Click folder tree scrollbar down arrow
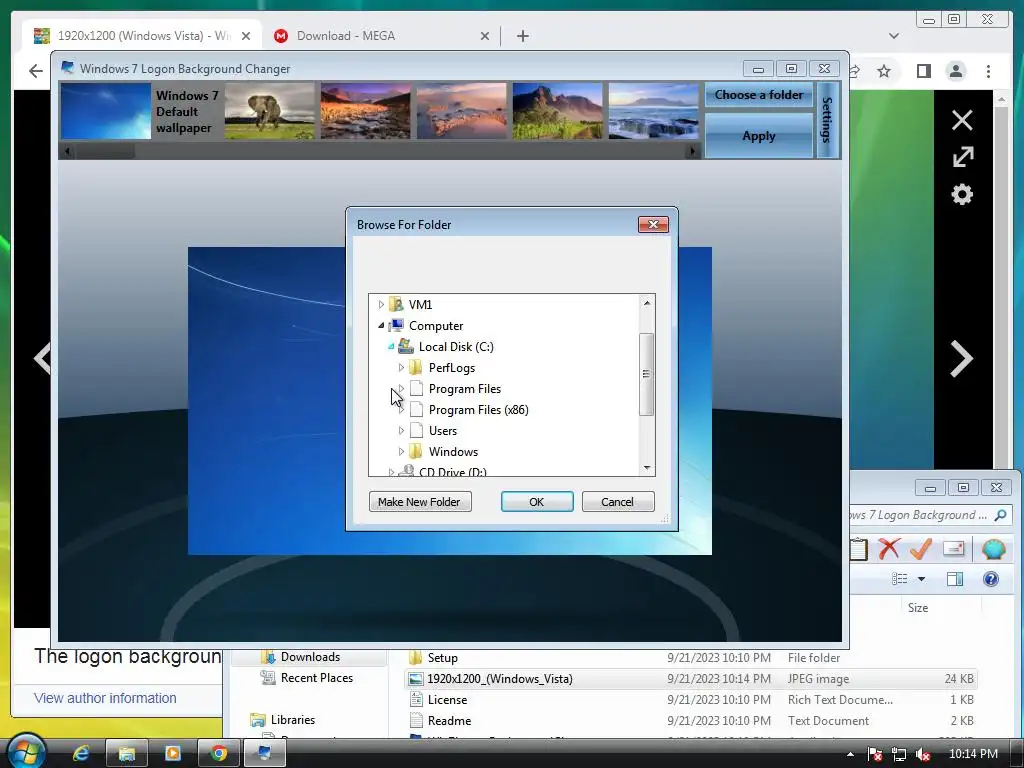The width and height of the screenshot is (1024, 768). [647, 468]
